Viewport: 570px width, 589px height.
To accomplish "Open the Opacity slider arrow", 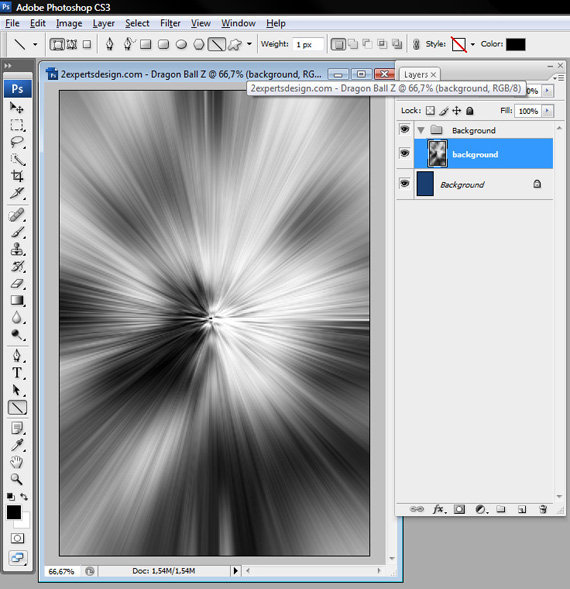I will click(547, 91).
